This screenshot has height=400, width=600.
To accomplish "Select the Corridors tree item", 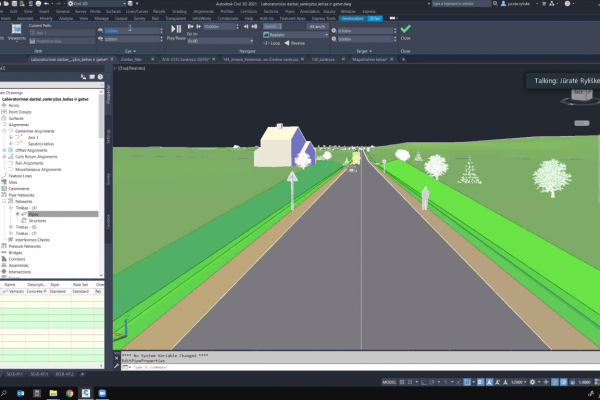I will tap(17, 259).
